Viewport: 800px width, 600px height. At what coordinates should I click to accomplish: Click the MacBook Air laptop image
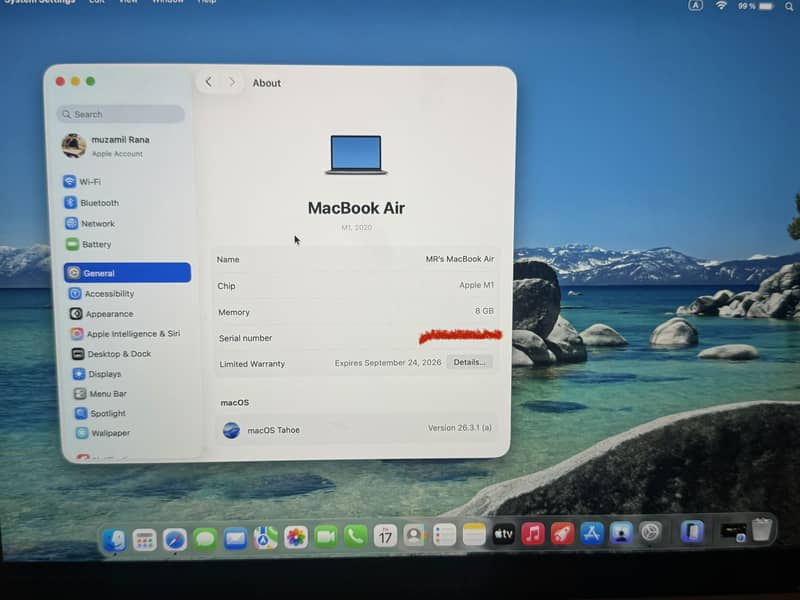356,155
